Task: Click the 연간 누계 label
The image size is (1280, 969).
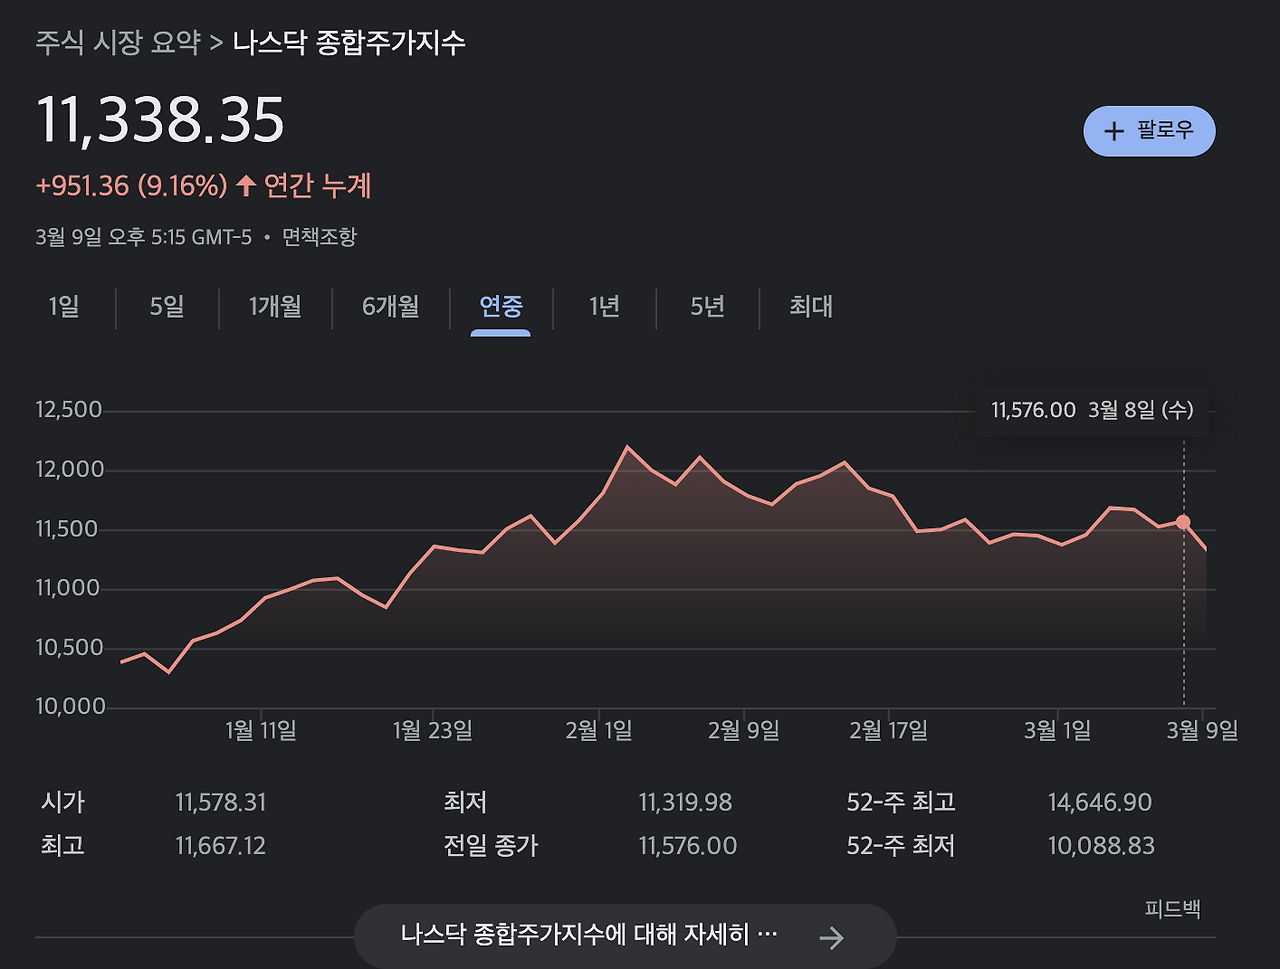Action: (x=318, y=186)
